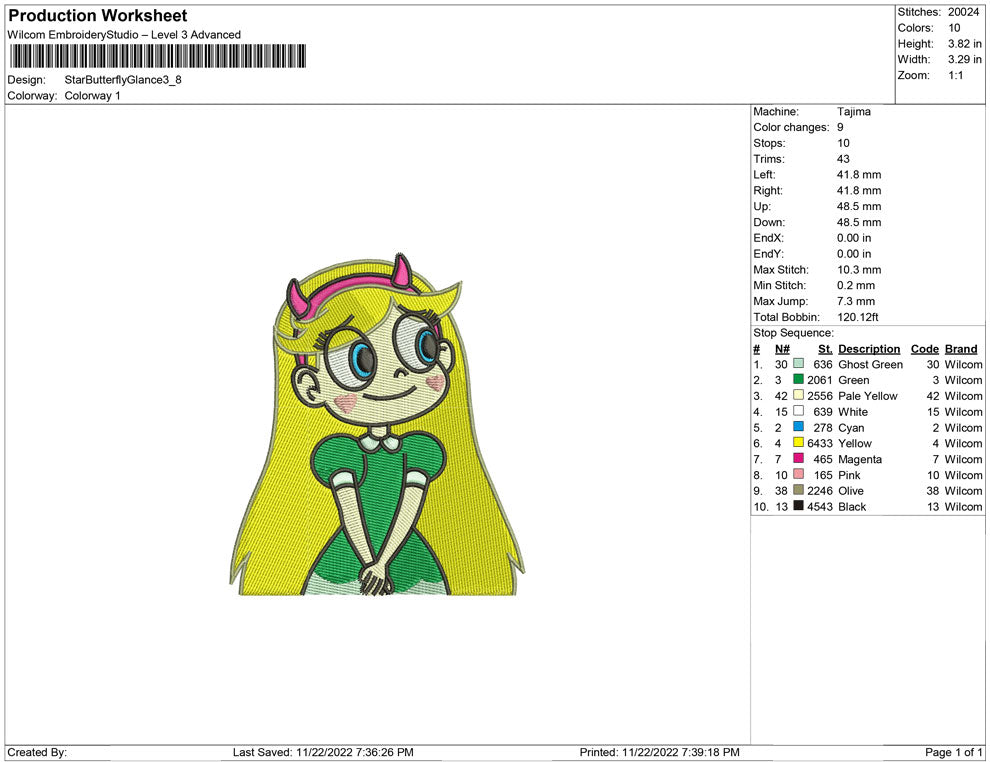Click the Height value '3.82 in'
The height and width of the screenshot is (762, 990).
coord(965,44)
